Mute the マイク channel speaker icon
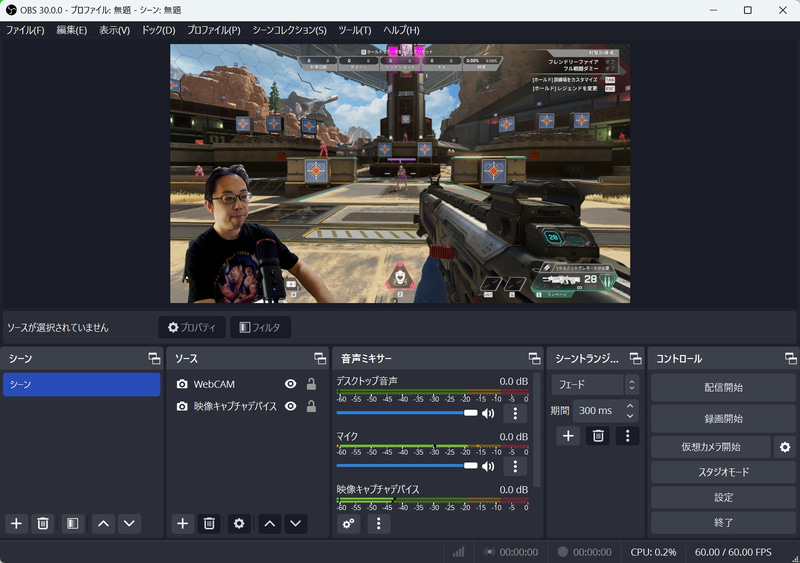The width and height of the screenshot is (800, 563). [488, 466]
